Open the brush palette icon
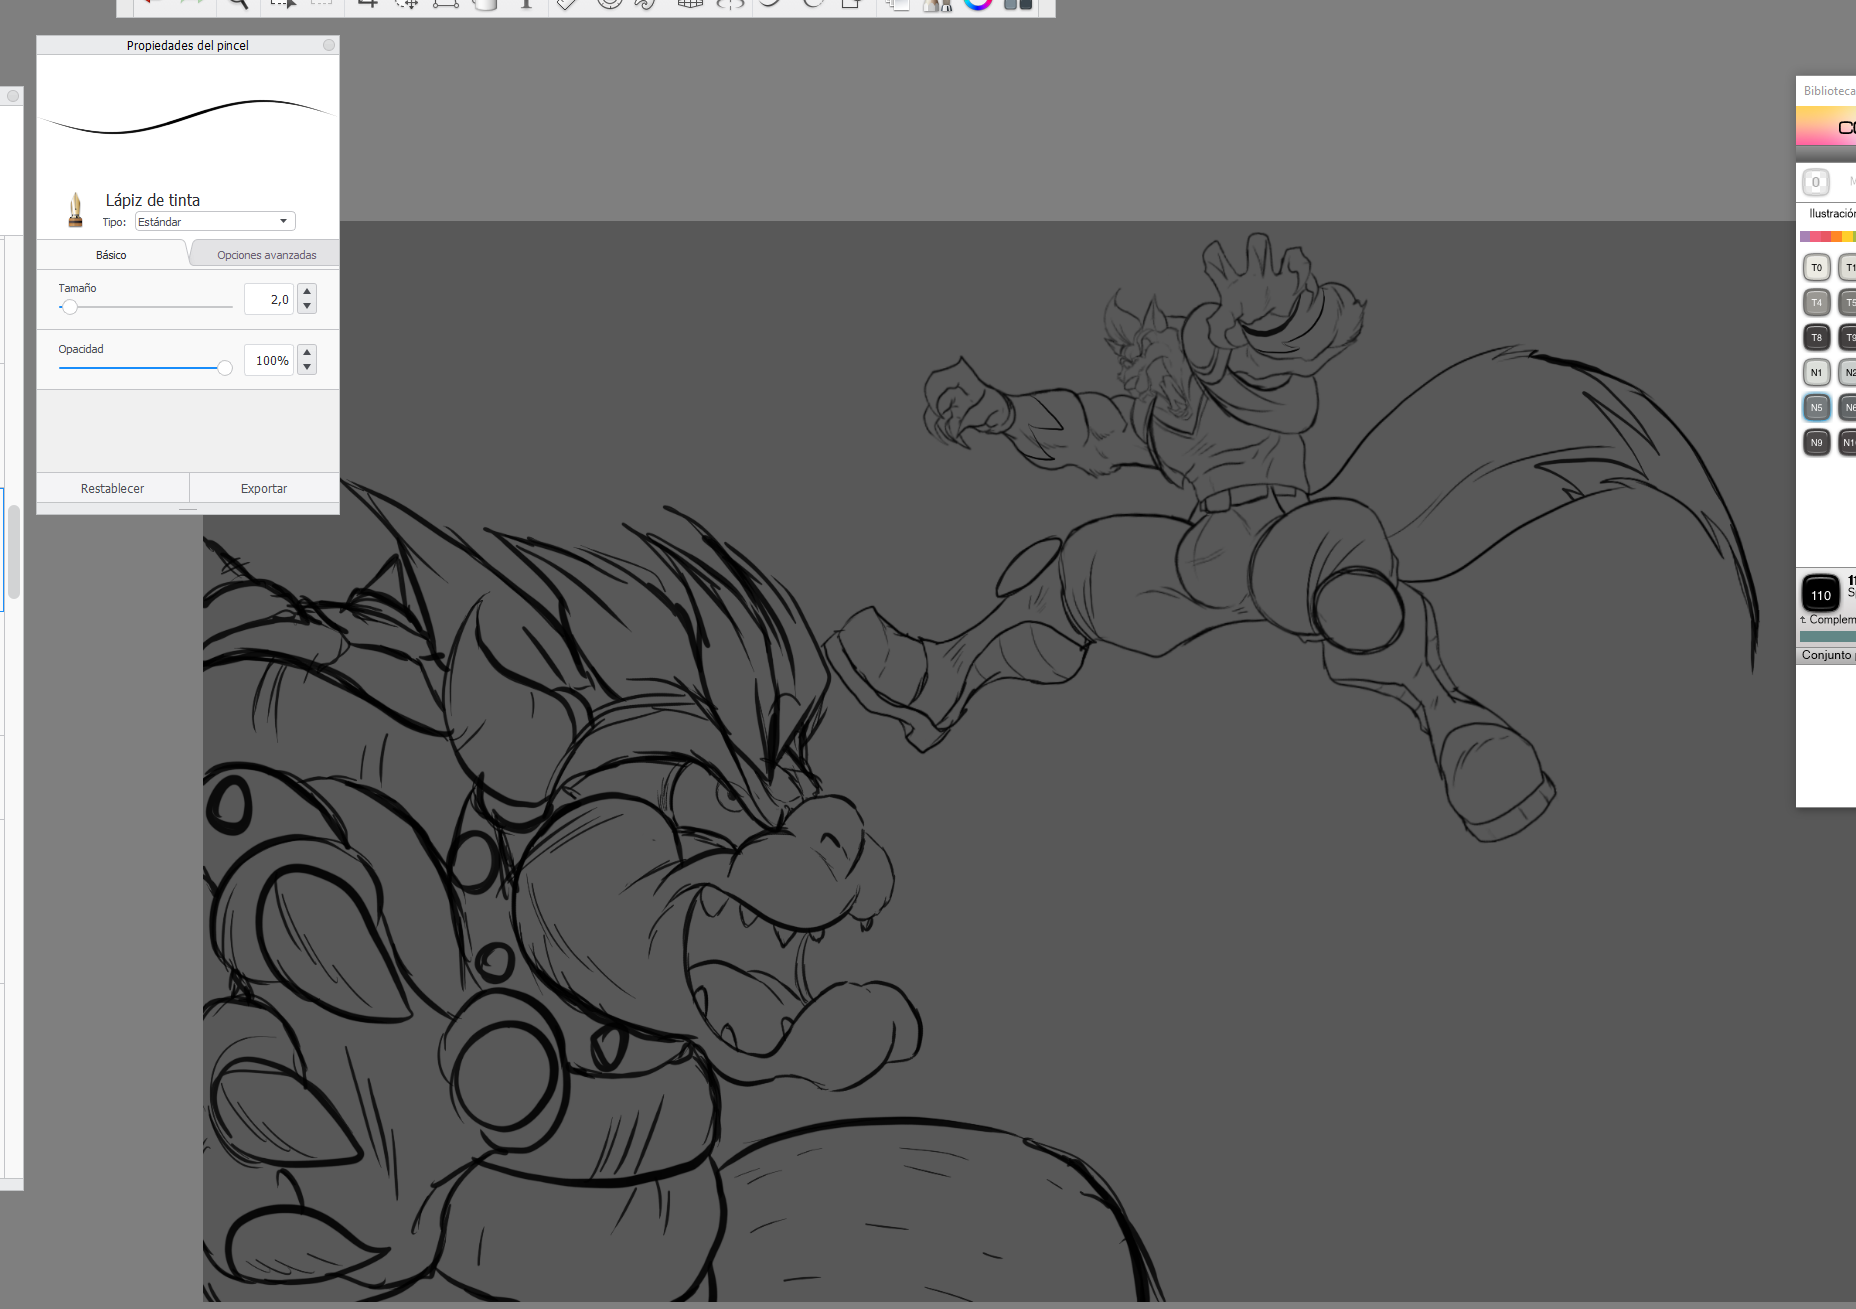The height and width of the screenshot is (1309, 1856). [x=937, y=4]
